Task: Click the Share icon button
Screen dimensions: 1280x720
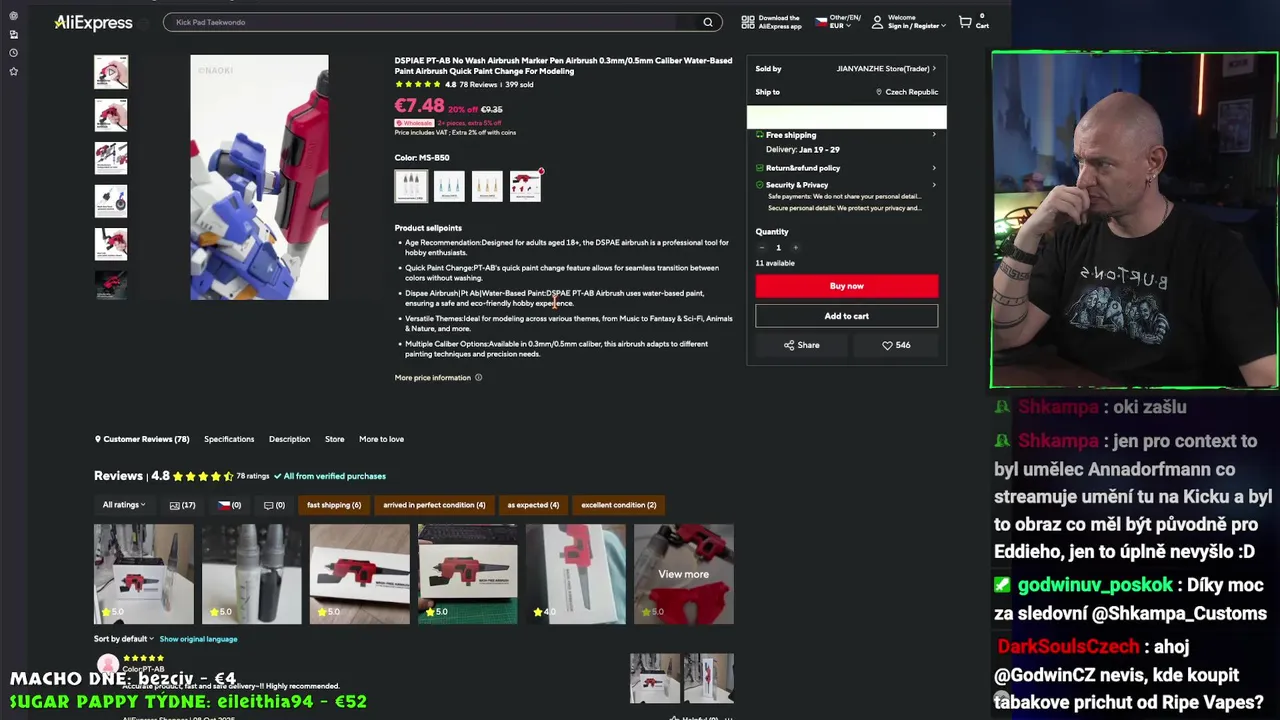Action: (x=802, y=345)
